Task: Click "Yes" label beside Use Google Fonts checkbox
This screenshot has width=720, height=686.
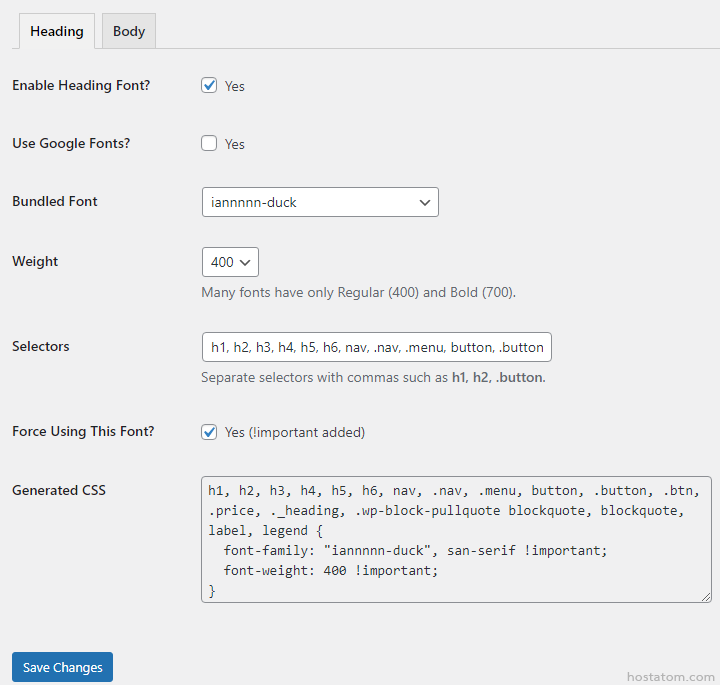Action: (235, 144)
